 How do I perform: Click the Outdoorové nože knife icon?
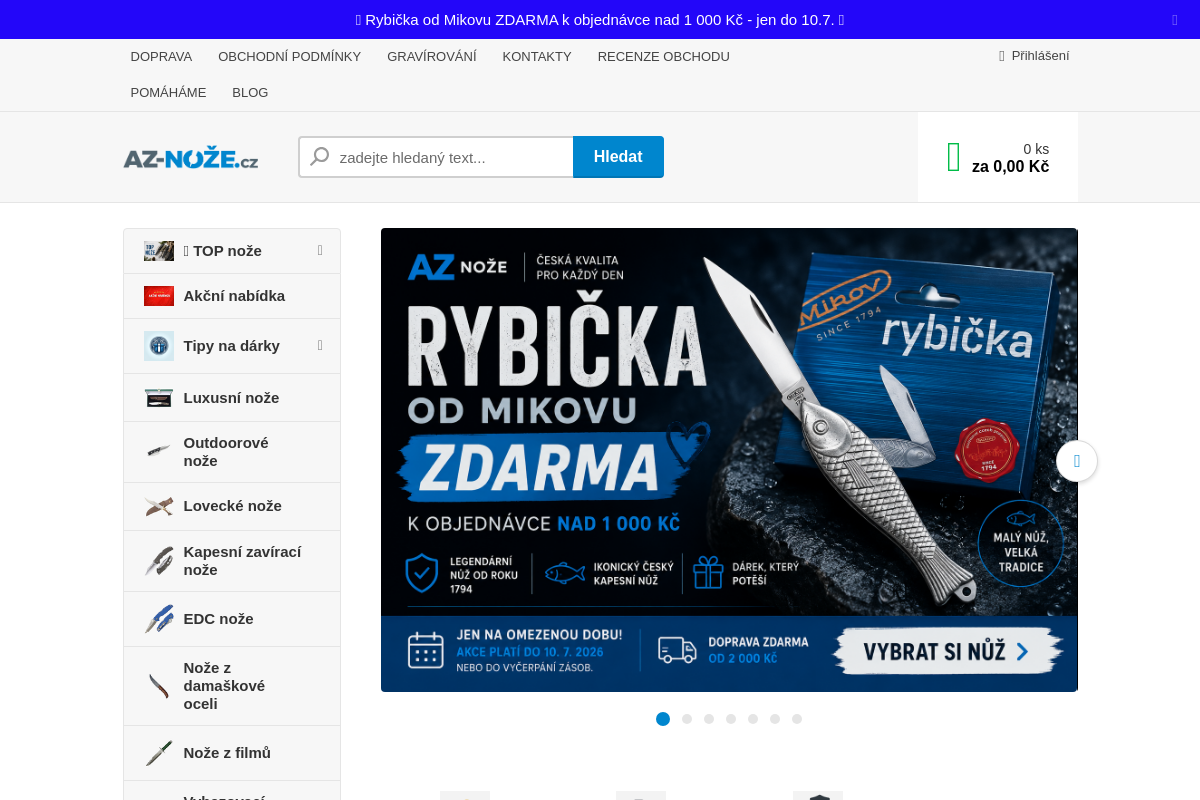coord(159,451)
